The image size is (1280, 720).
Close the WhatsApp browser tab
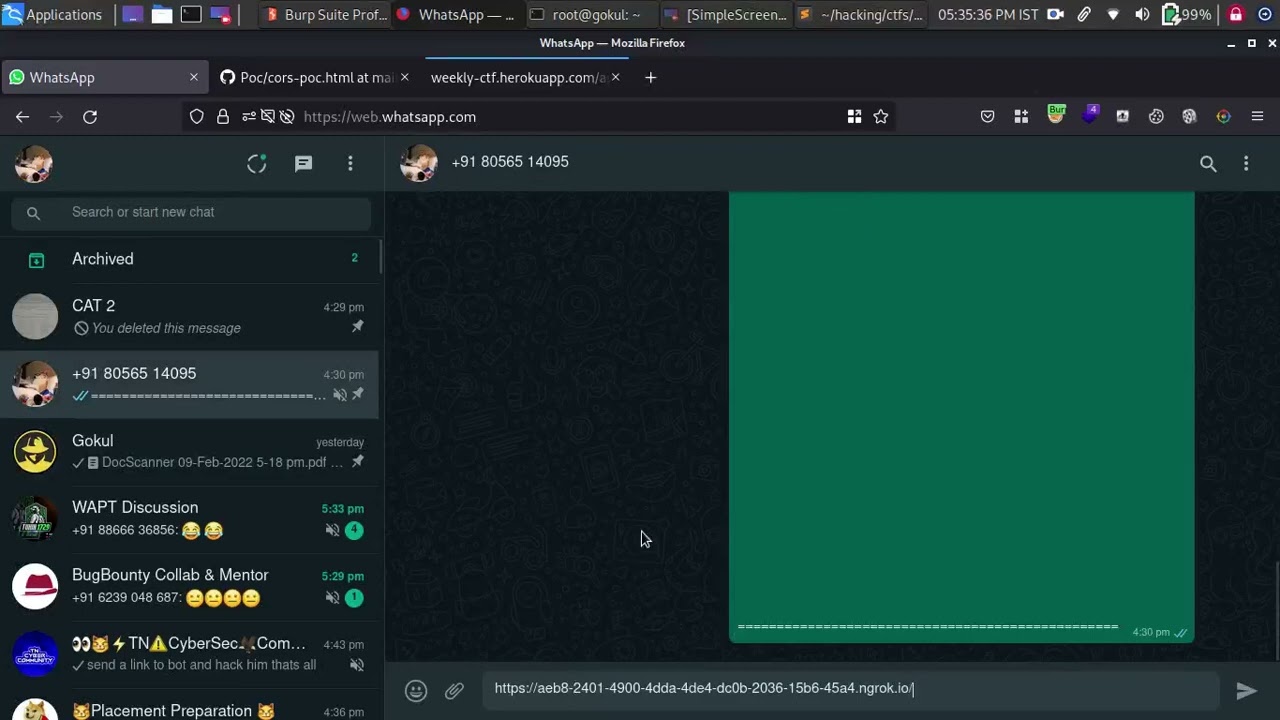[x=194, y=78]
